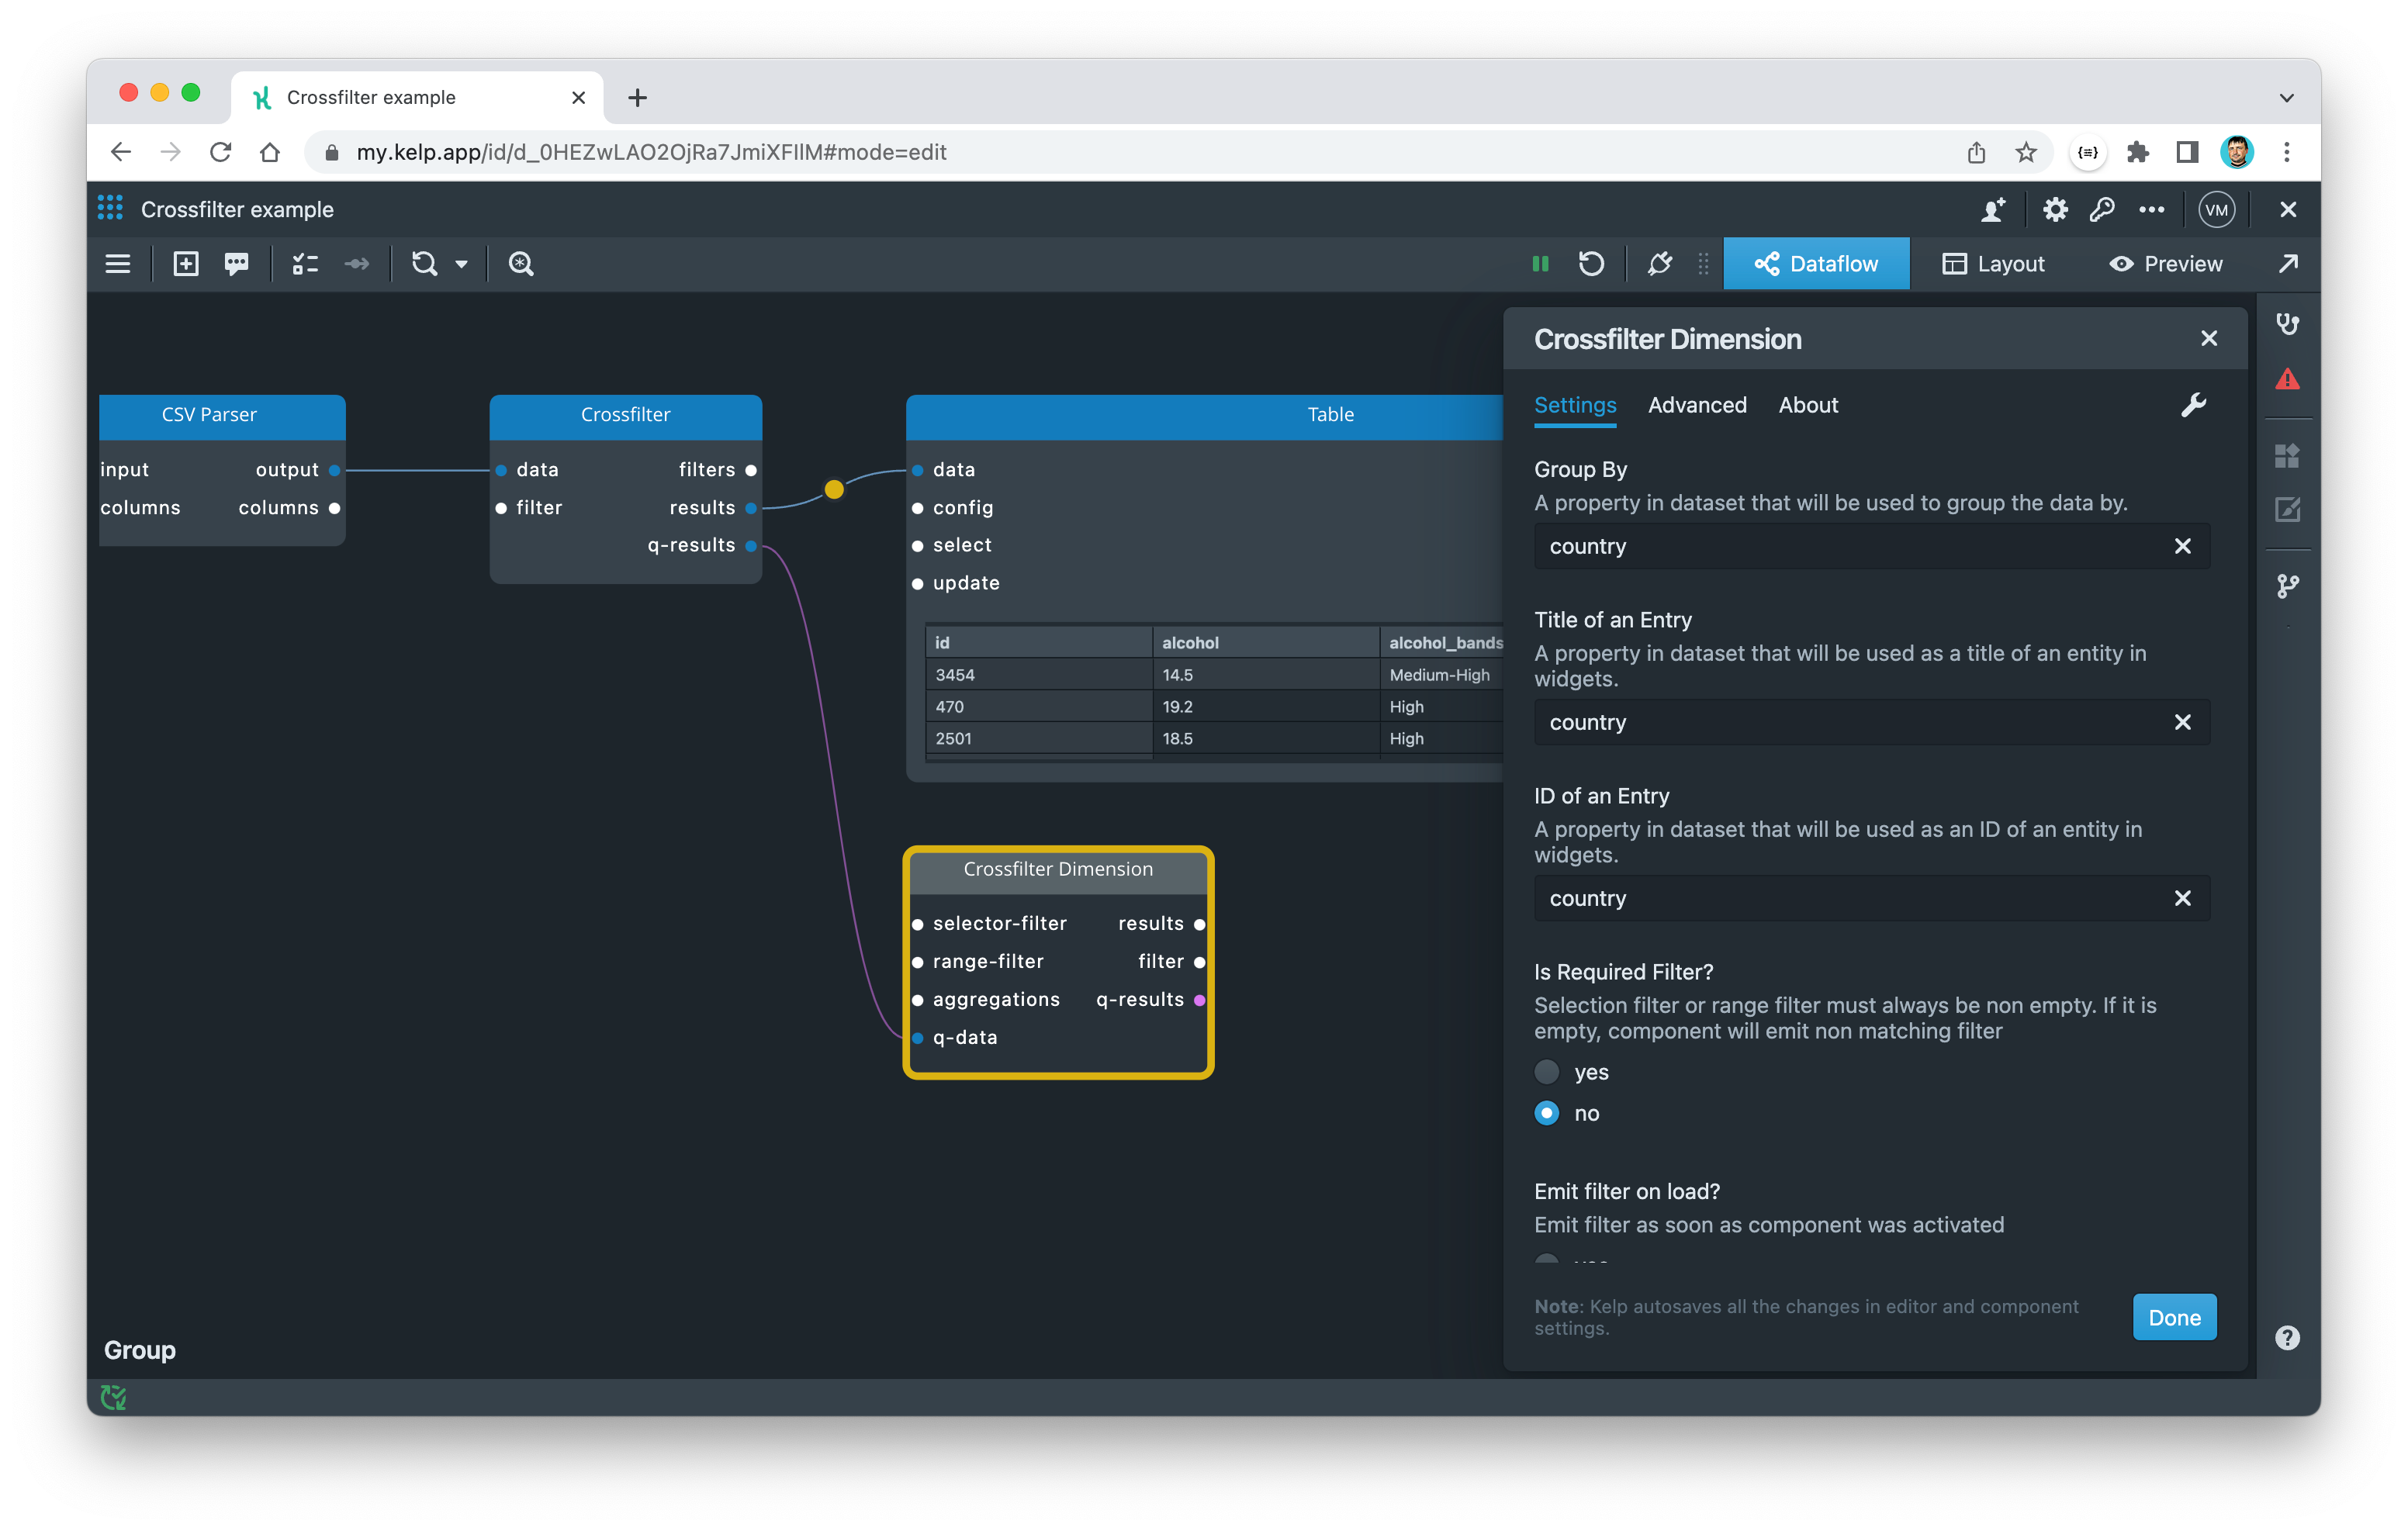Switch to the Advanced tab
Viewport: 2408px width, 1531px height.
click(1697, 405)
